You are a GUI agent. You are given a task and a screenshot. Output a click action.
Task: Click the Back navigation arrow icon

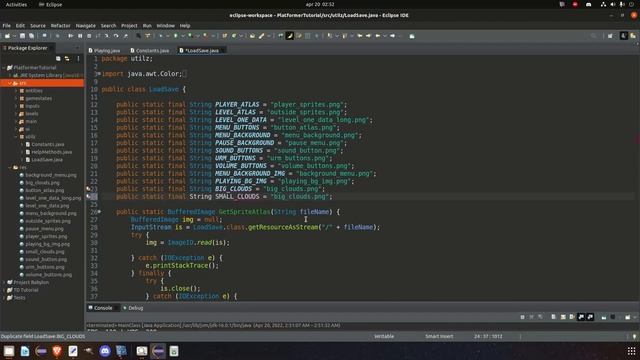[x=378, y=36]
